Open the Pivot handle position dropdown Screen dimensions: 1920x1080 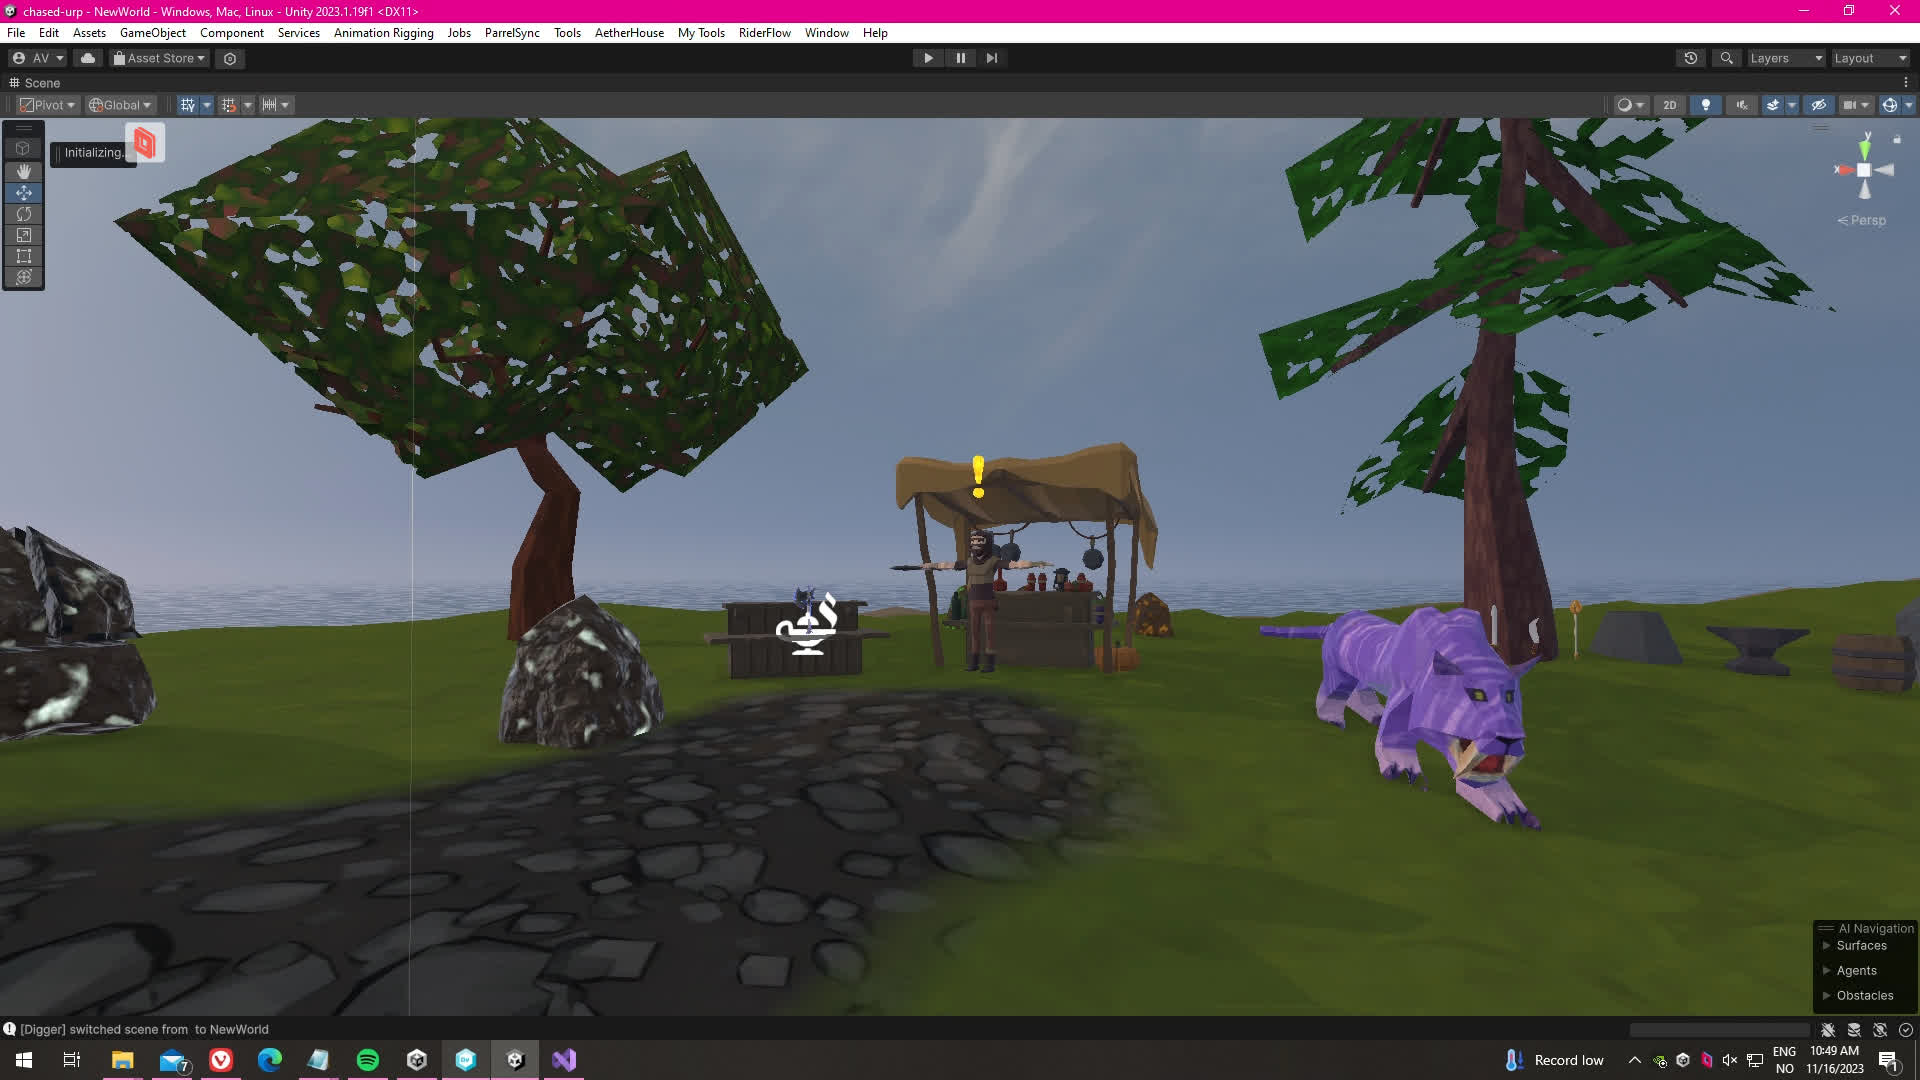click(x=48, y=105)
